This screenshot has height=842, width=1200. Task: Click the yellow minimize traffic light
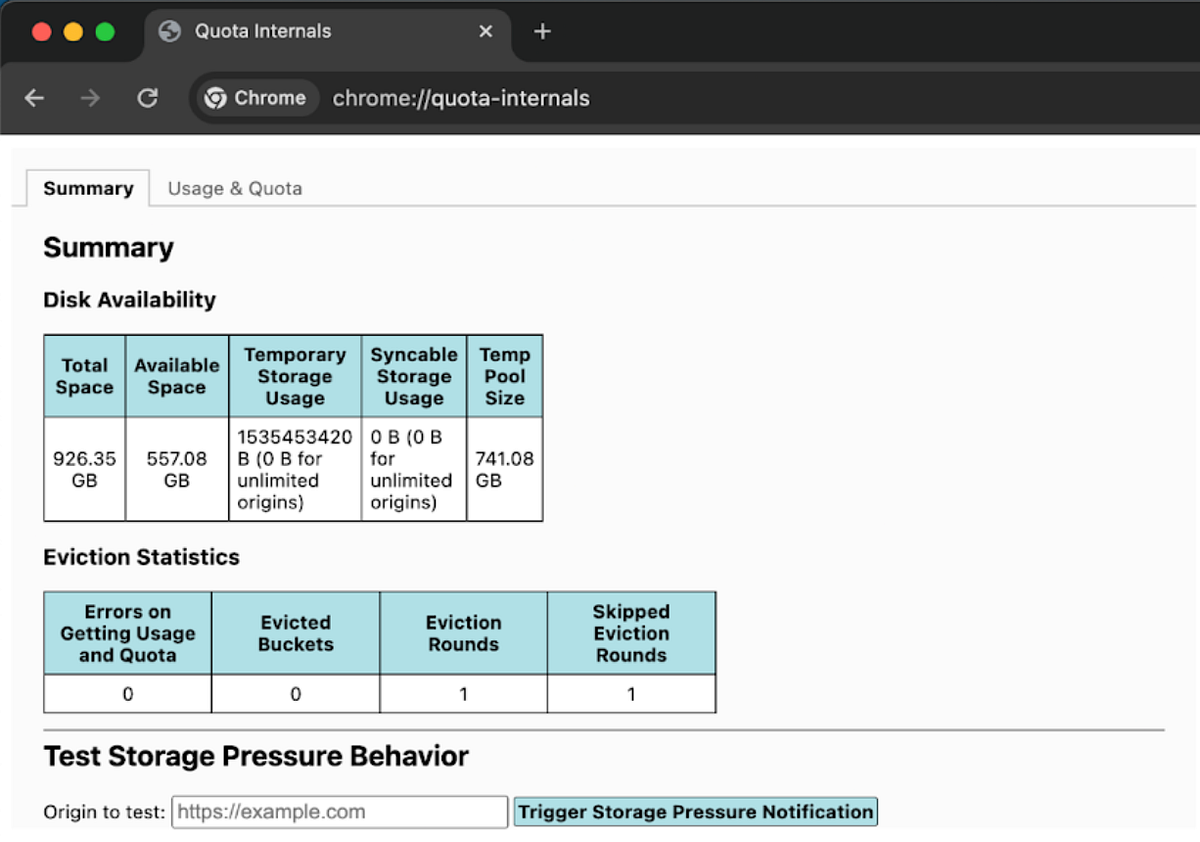coord(72,31)
